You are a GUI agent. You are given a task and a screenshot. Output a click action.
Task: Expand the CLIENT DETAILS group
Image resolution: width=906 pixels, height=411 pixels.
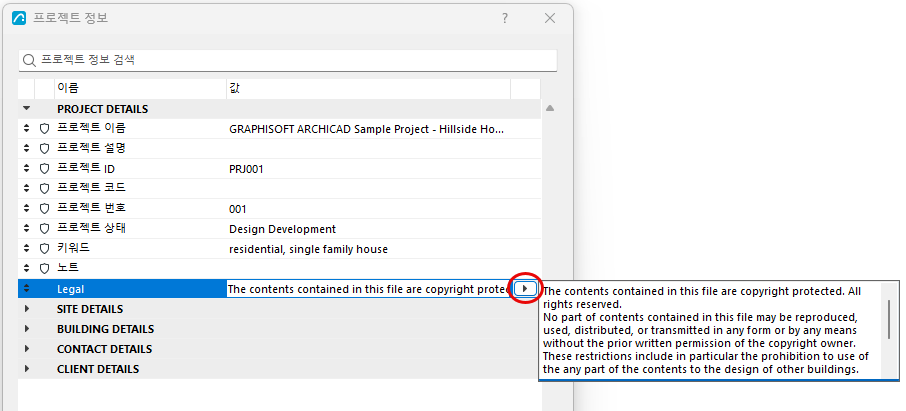pyautogui.click(x=26, y=369)
